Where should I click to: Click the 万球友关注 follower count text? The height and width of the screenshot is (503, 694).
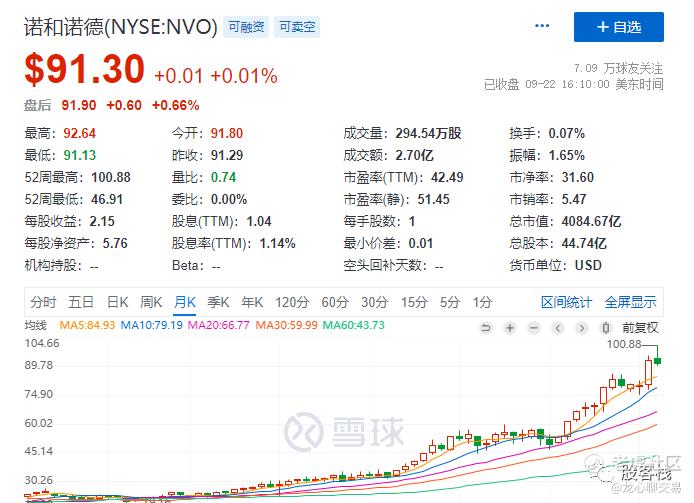[618, 68]
